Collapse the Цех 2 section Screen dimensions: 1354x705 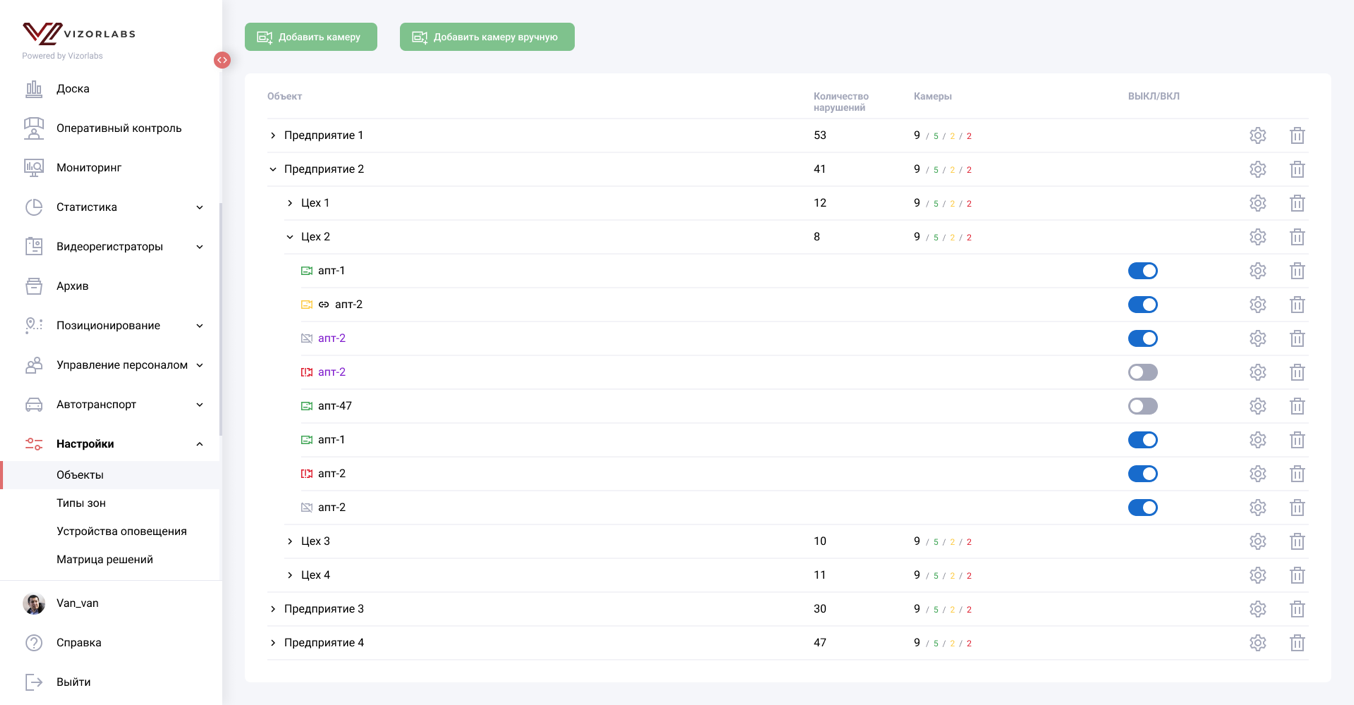pos(290,237)
